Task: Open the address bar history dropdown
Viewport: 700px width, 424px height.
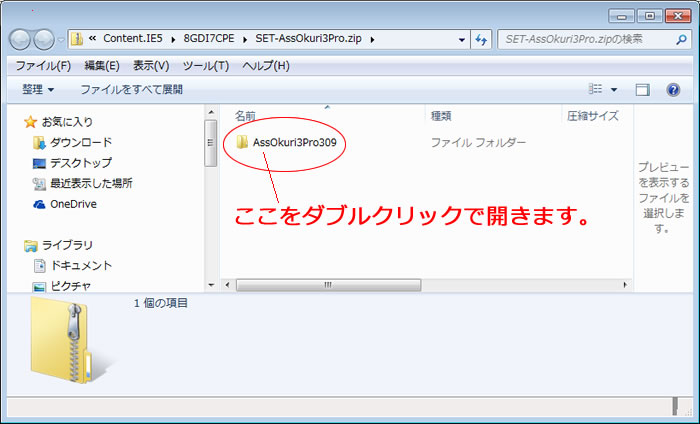Action: (461, 39)
